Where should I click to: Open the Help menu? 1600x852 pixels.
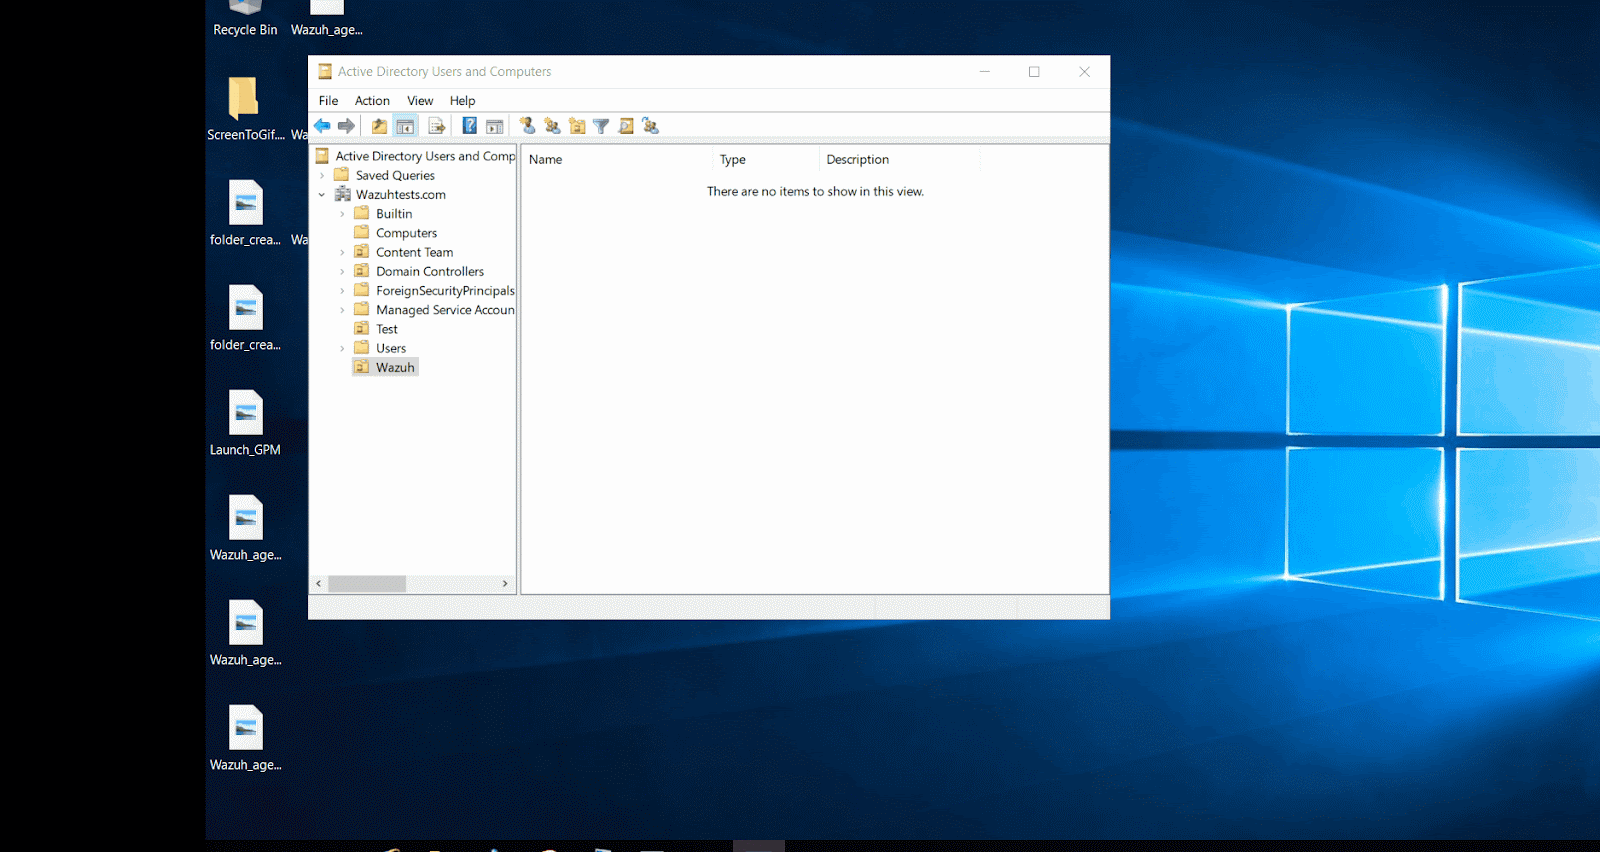(x=462, y=101)
